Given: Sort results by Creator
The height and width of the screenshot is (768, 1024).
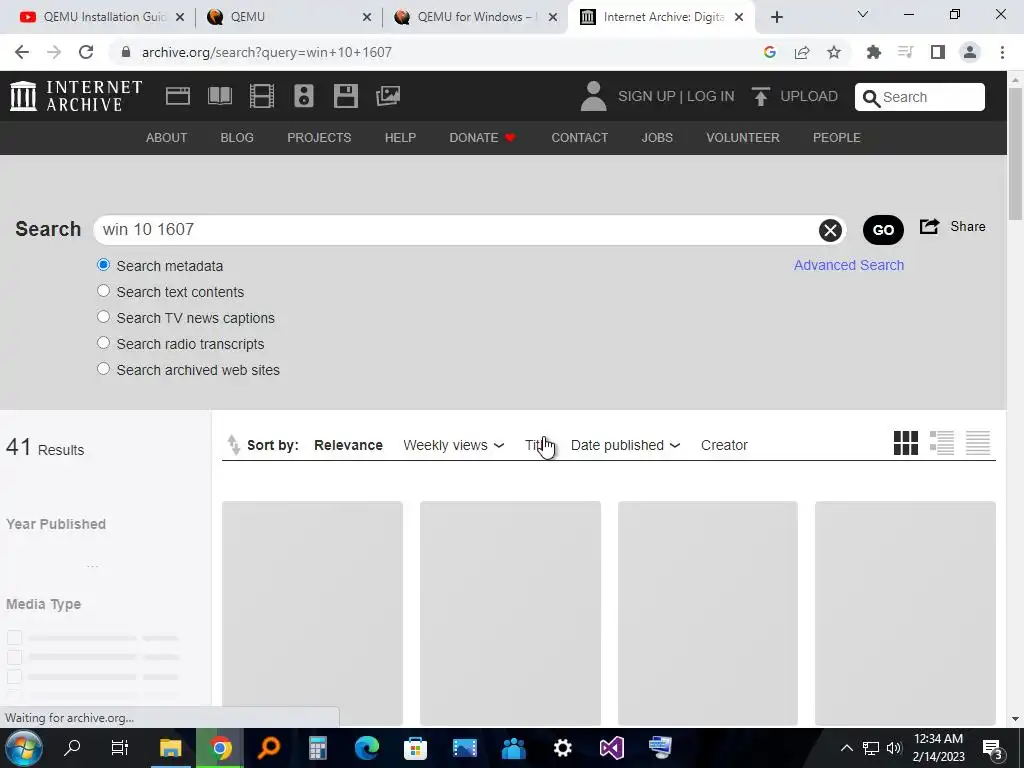Looking at the screenshot, I should pos(724,445).
